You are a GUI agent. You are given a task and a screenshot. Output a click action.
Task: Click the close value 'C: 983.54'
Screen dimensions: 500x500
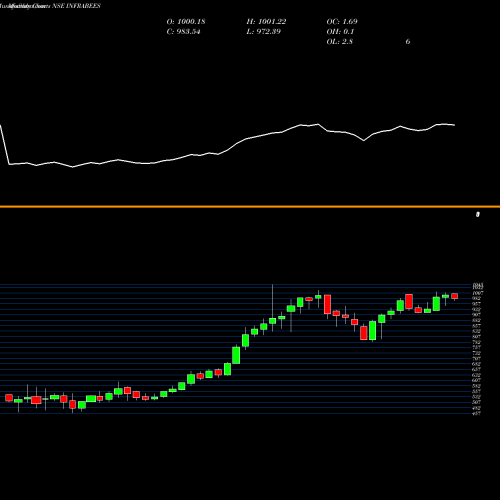183,32
